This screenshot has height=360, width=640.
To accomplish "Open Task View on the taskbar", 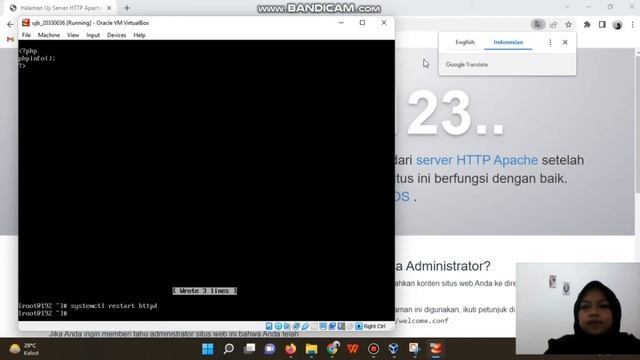I will pyautogui.click(x=249, y=349).
